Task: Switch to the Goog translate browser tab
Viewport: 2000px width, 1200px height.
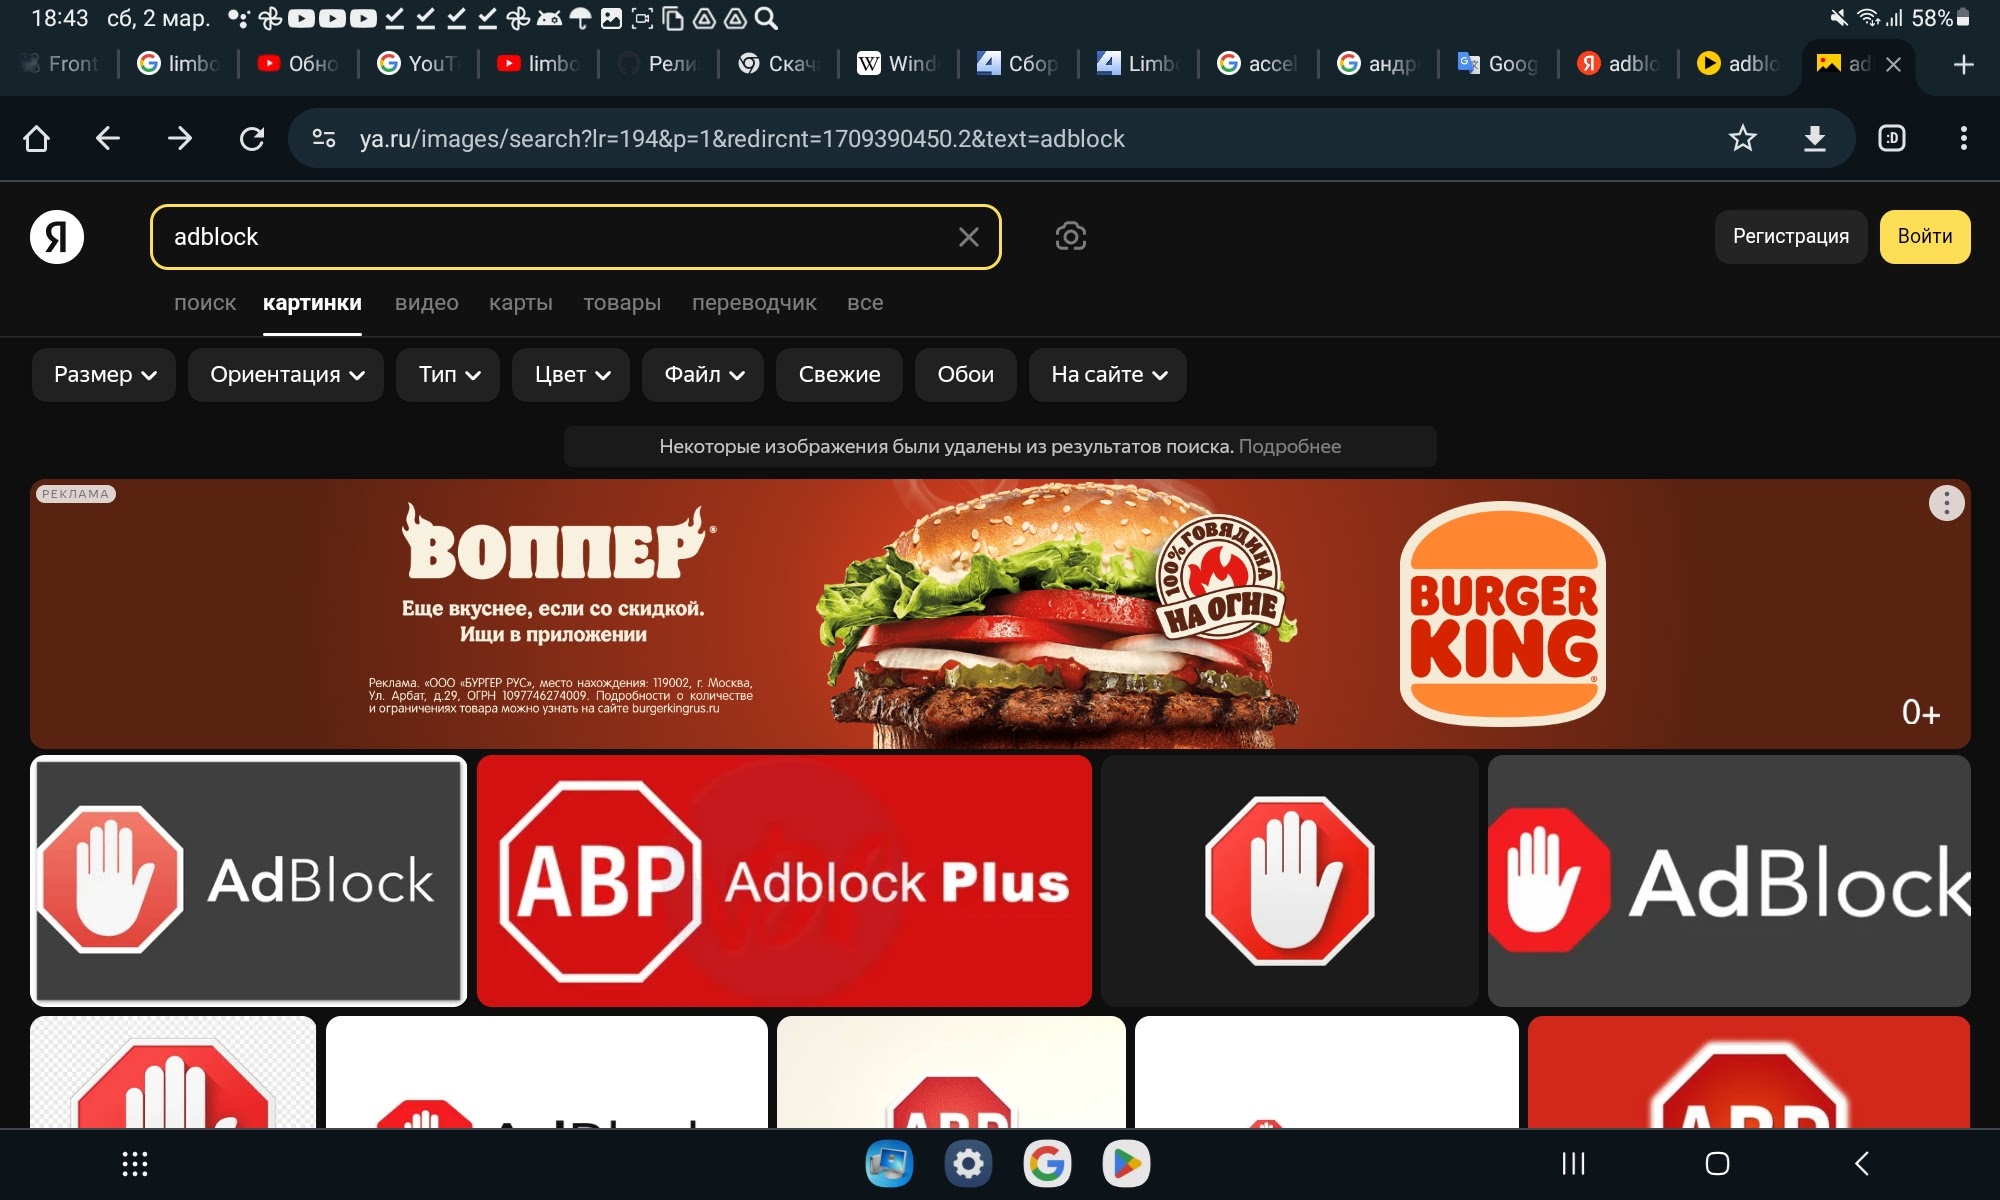Action: pyautogui.click(x=1499, y=64)
